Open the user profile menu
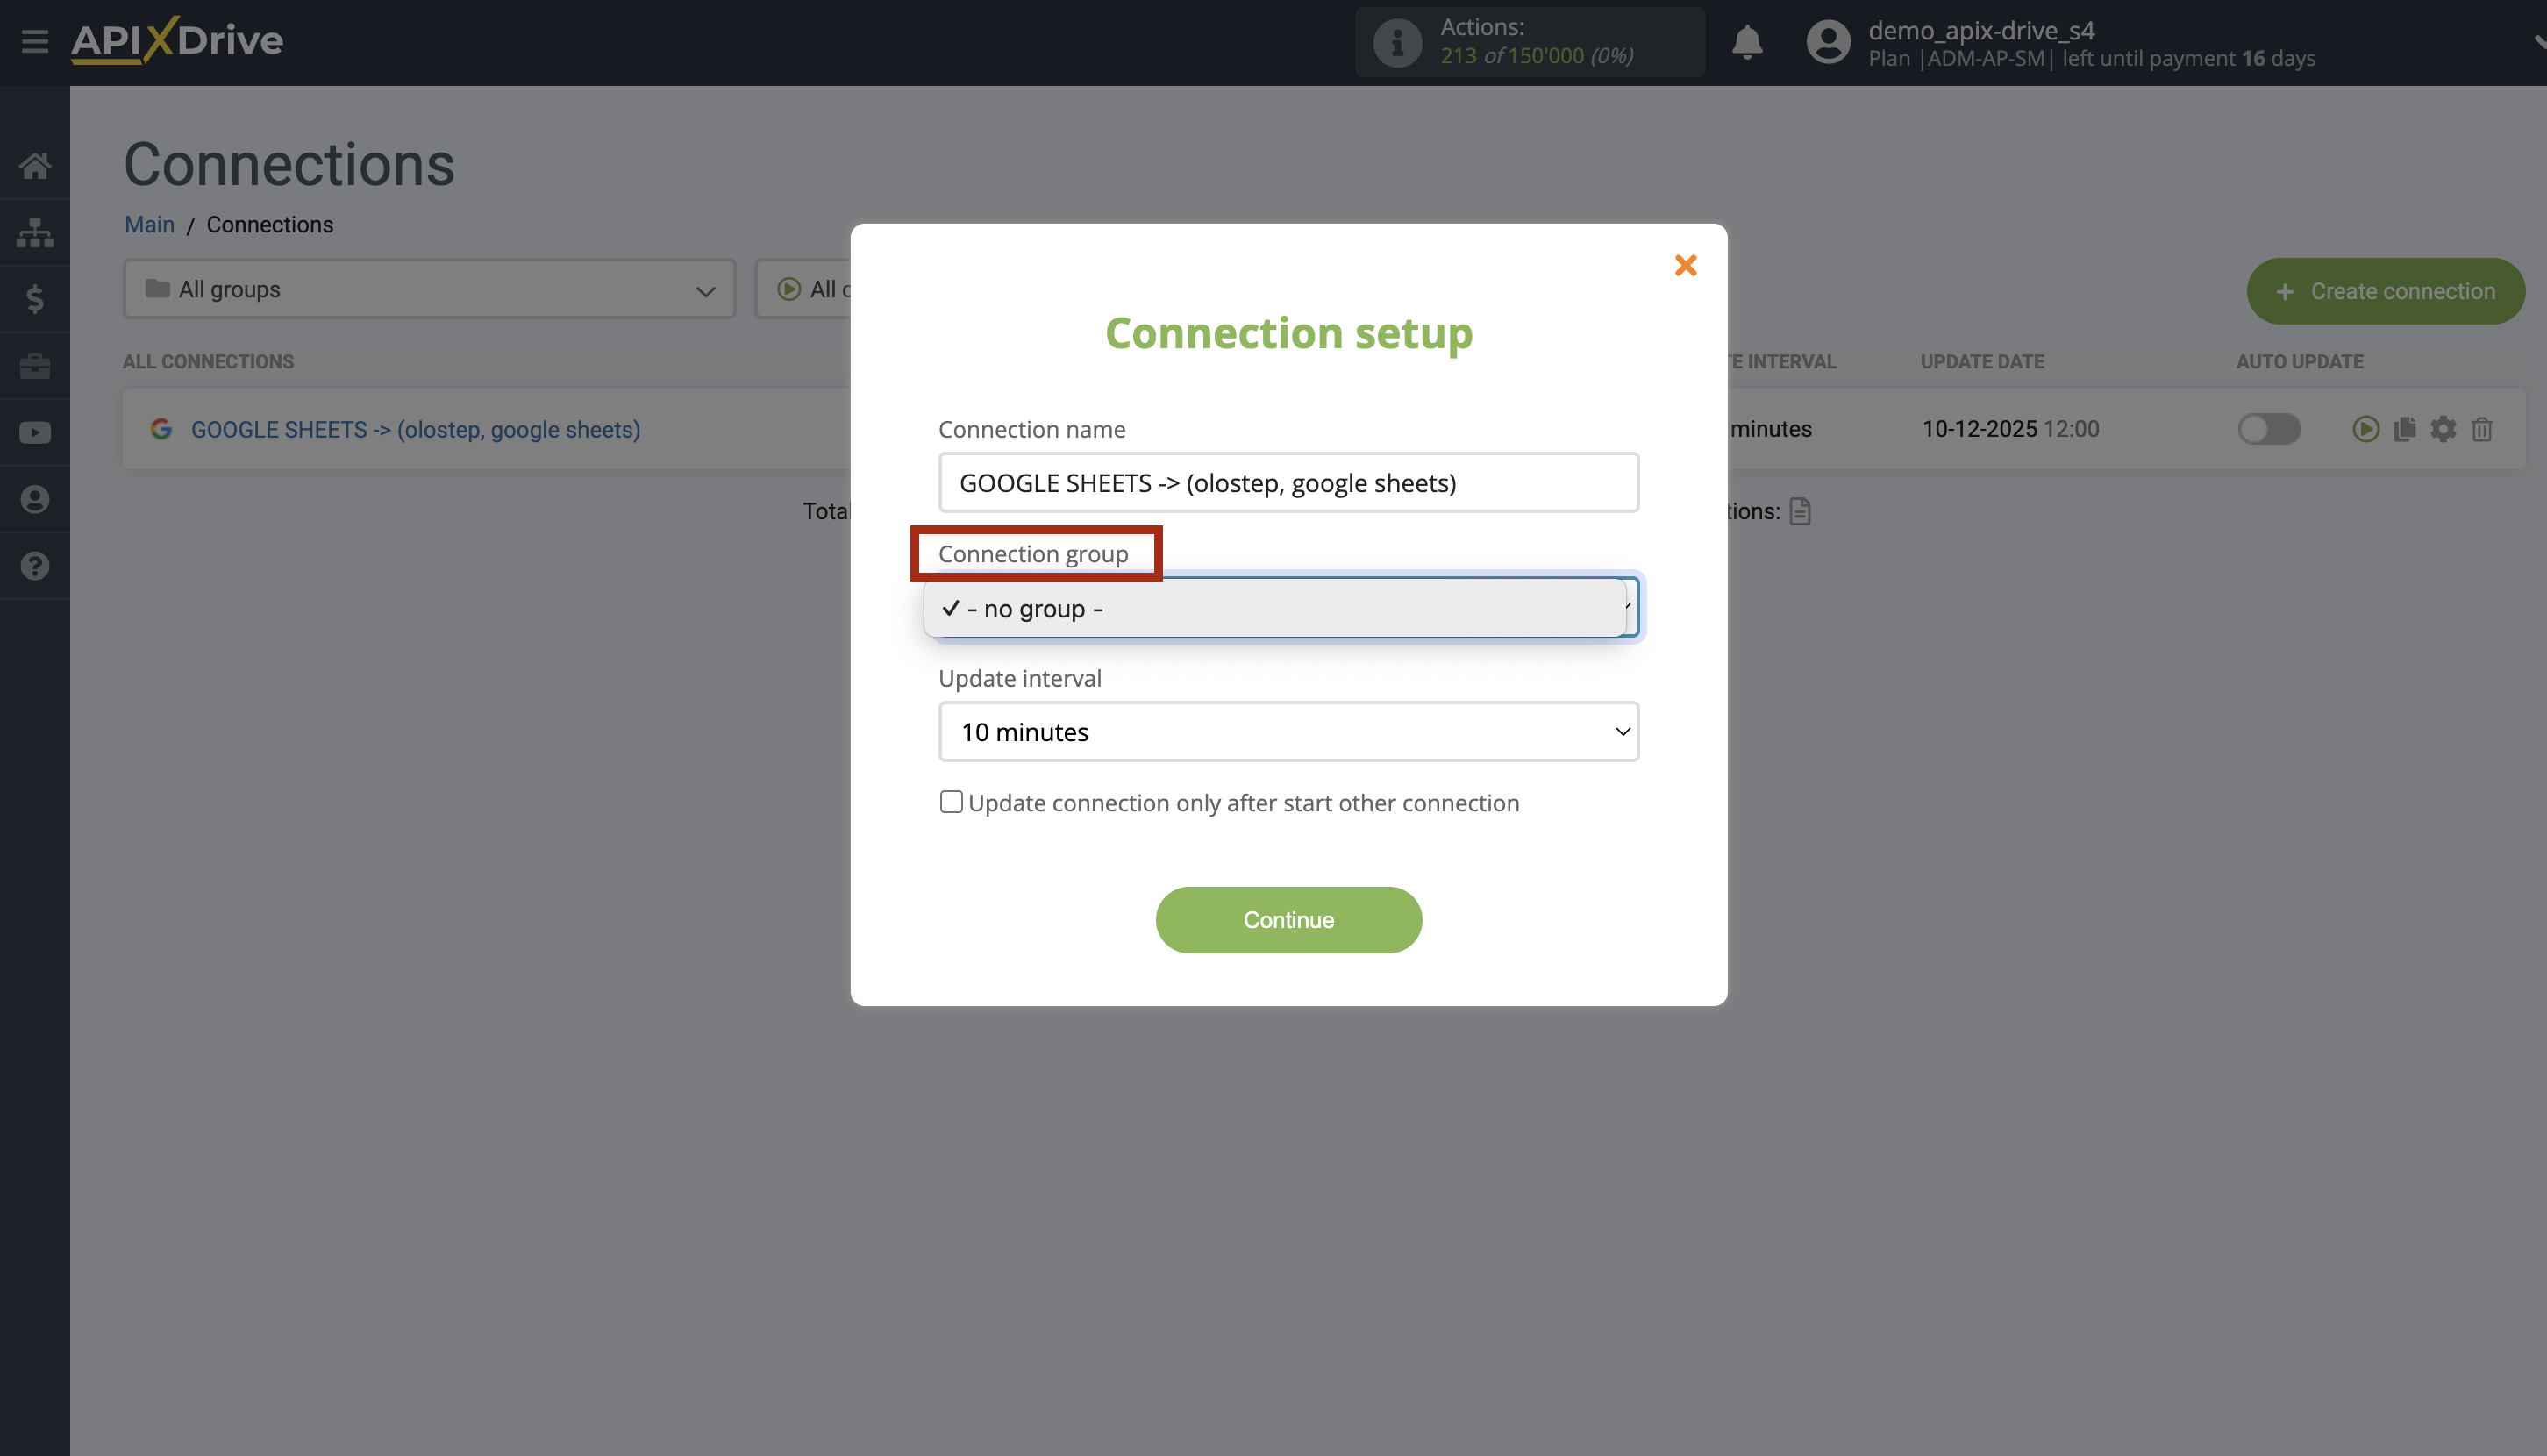 click(1827, 42)
